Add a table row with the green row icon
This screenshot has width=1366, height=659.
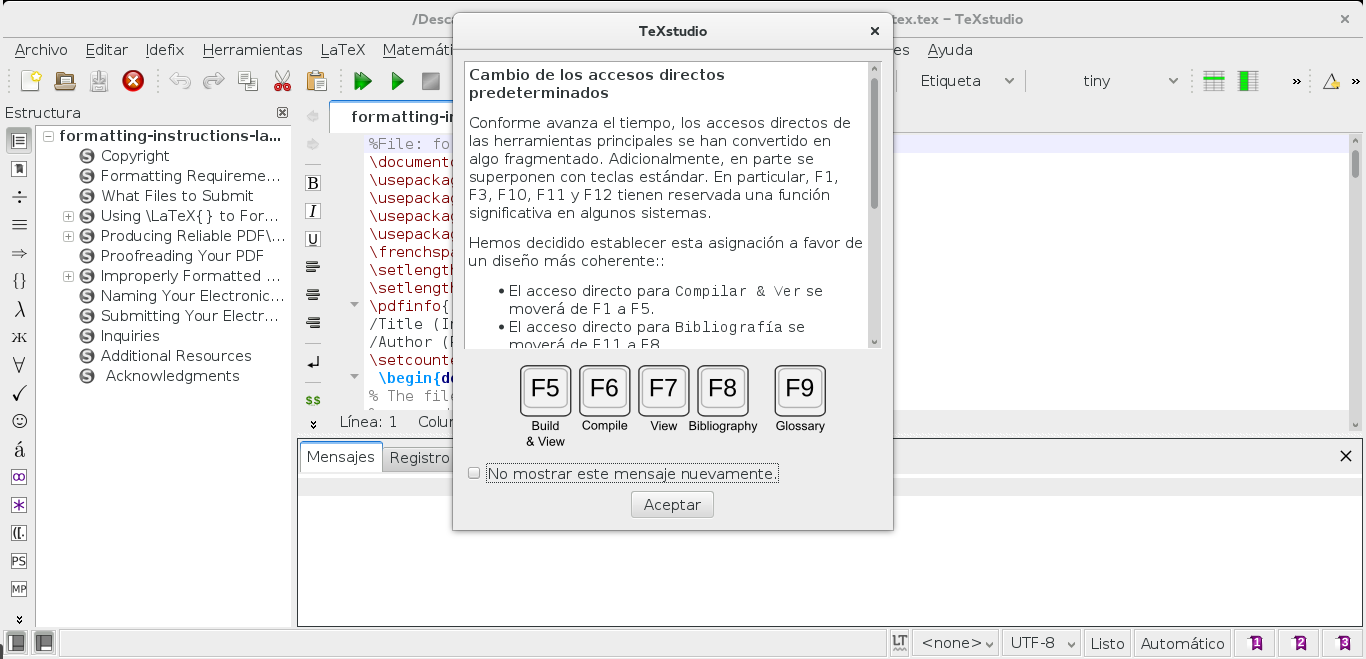tap(1214, 81)
